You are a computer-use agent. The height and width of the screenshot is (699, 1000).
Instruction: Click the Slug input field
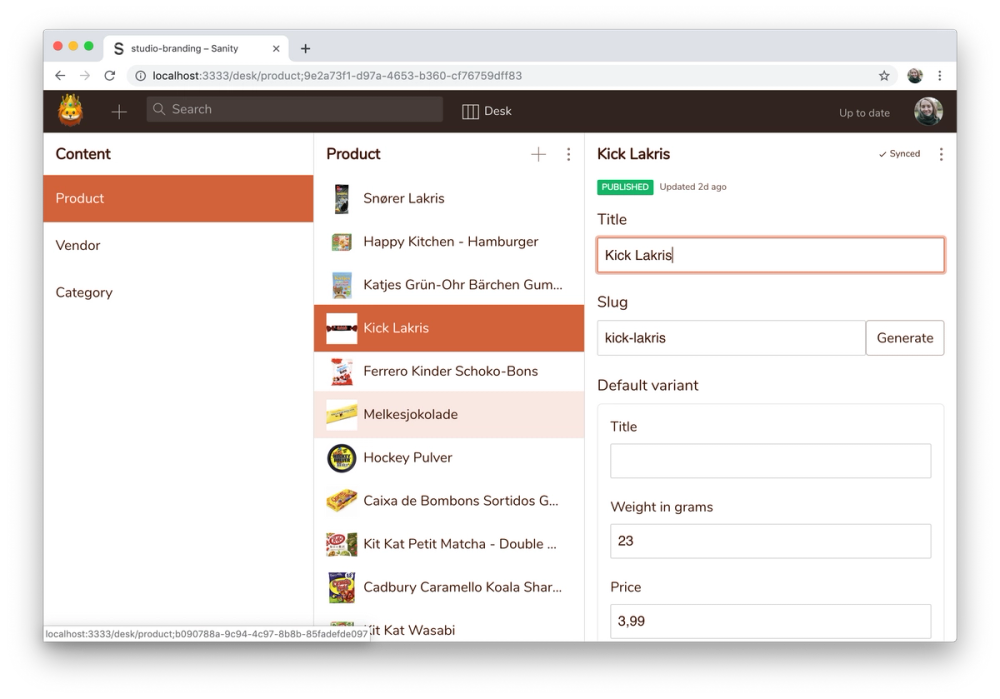(731, 338)
